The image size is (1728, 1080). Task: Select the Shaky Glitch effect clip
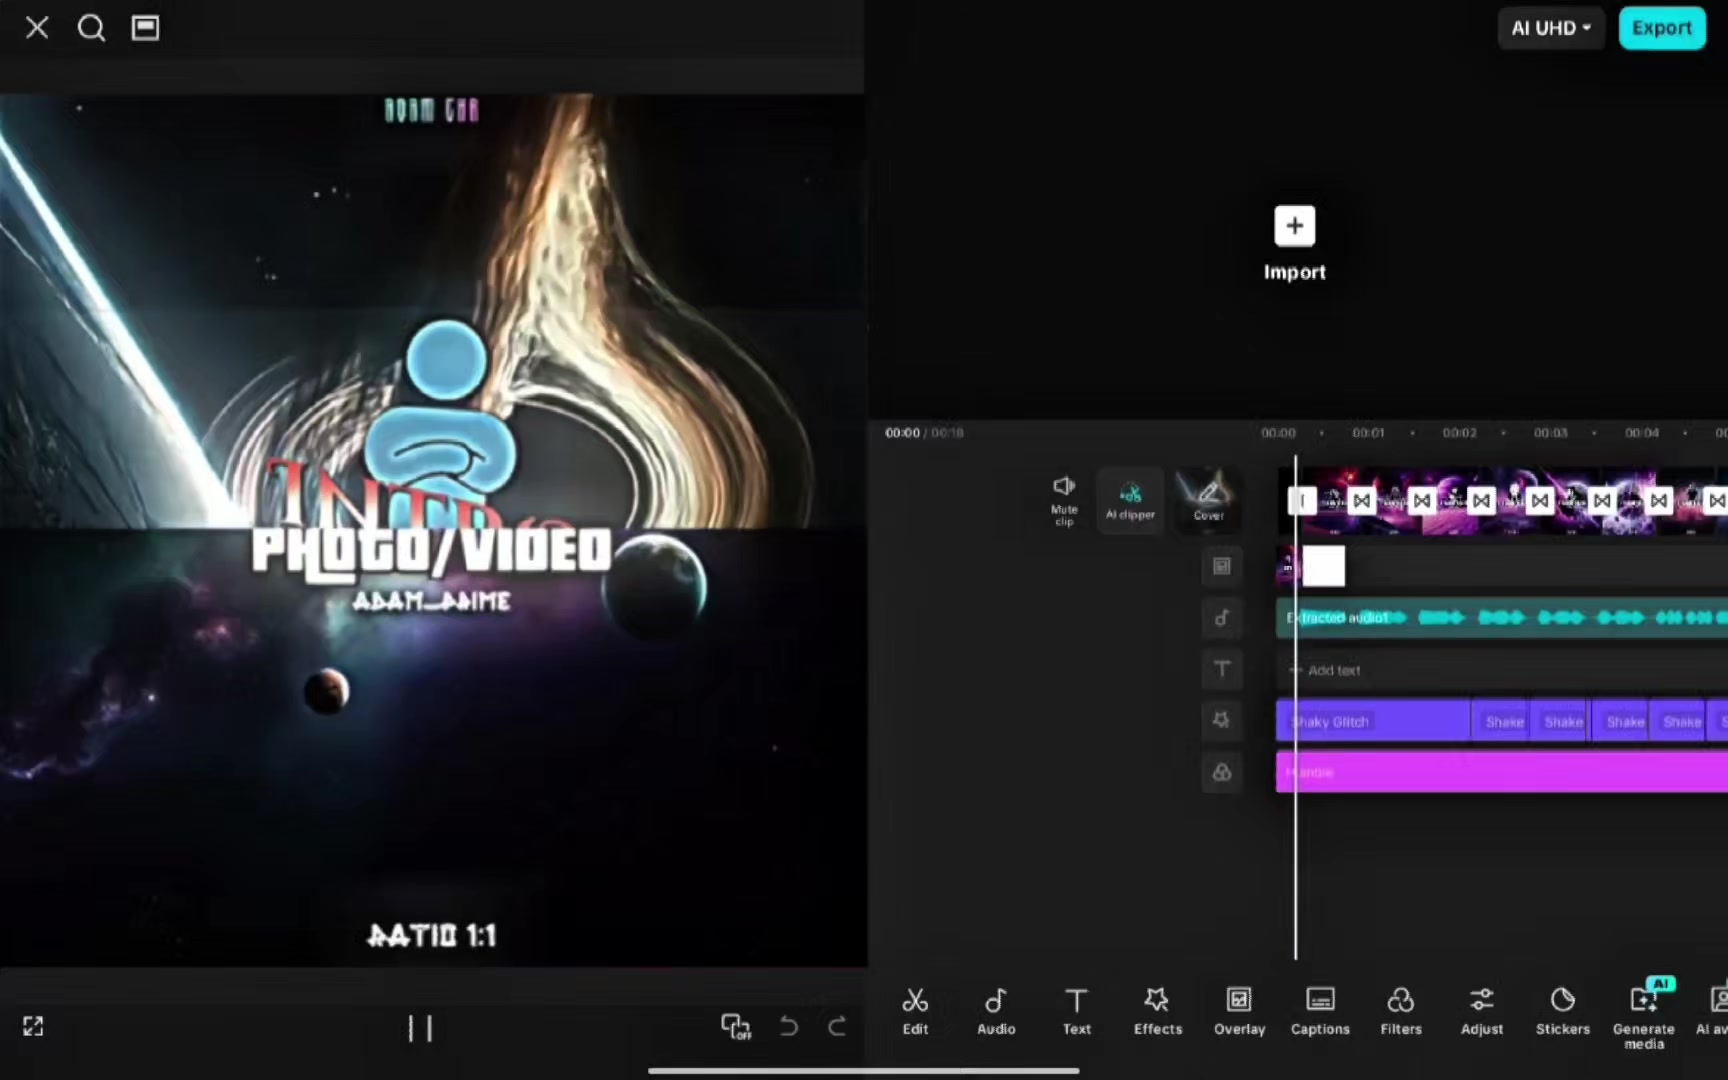(1373, 721)
